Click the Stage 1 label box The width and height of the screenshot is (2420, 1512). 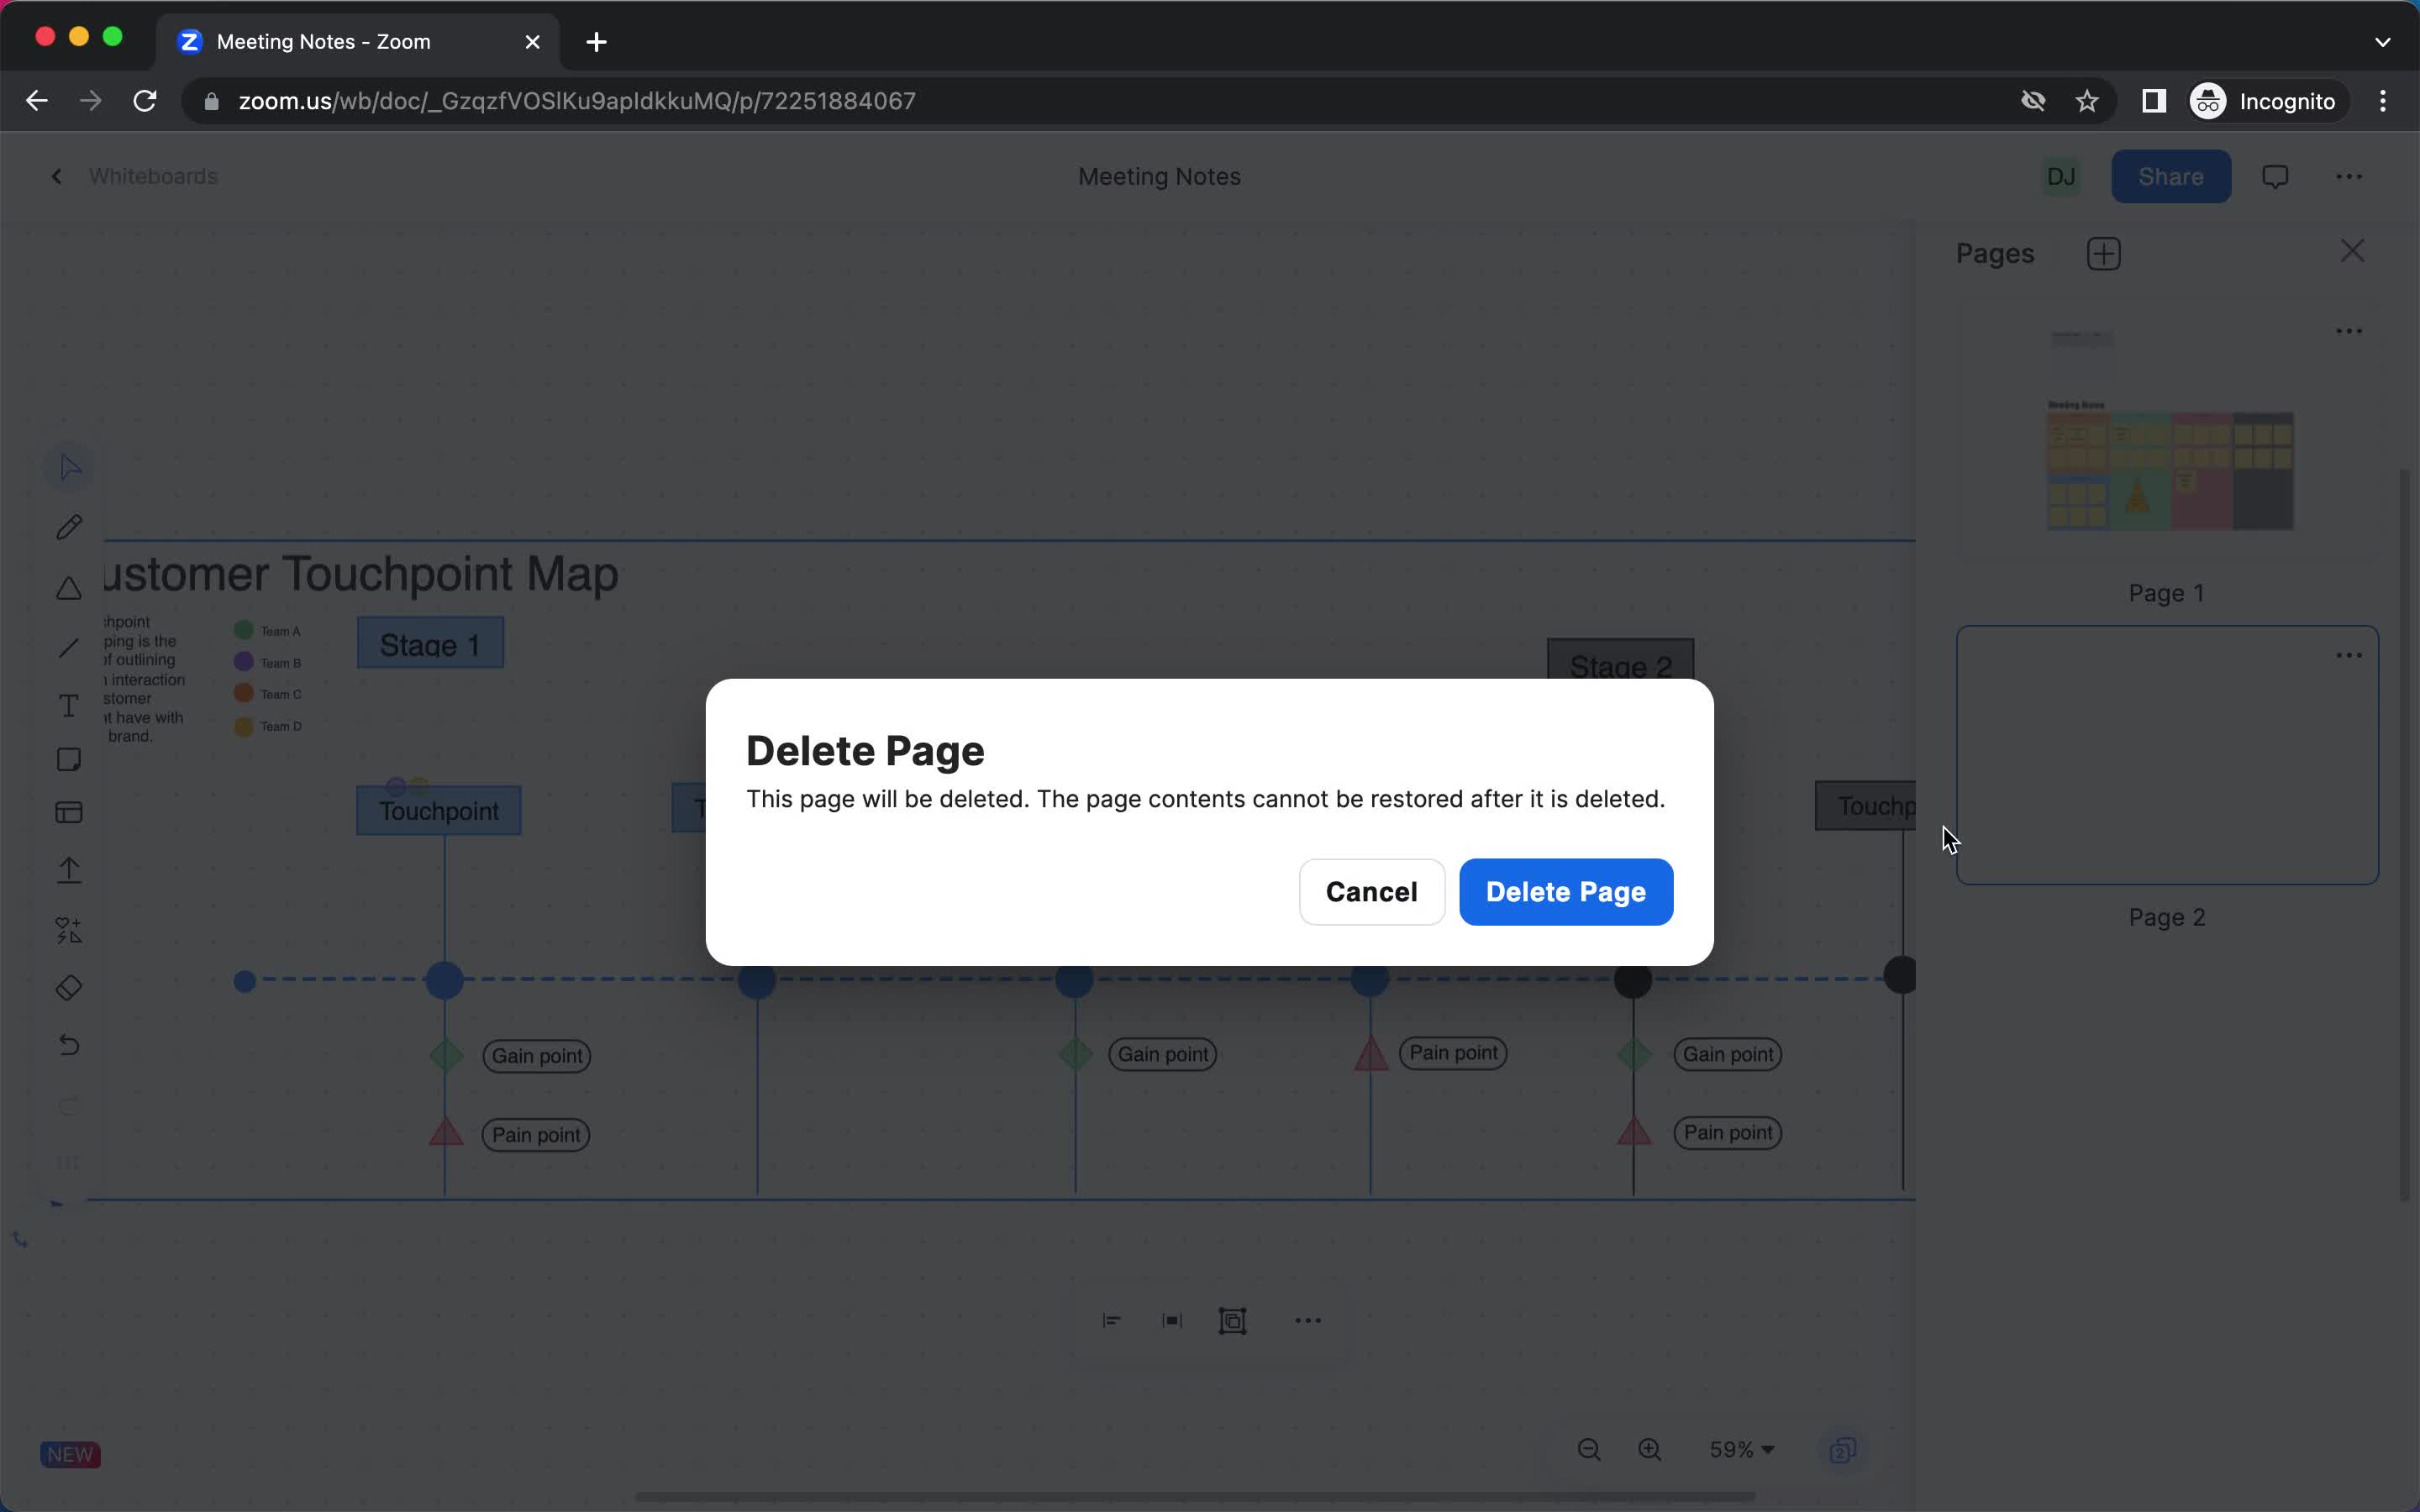(x=430, y=643)
